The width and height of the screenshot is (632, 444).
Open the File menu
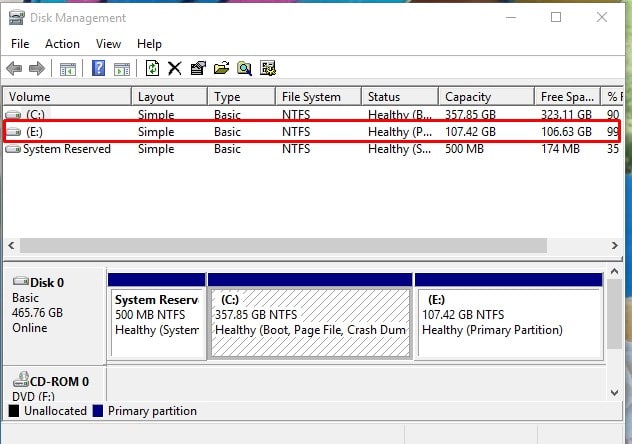[20, 44]
